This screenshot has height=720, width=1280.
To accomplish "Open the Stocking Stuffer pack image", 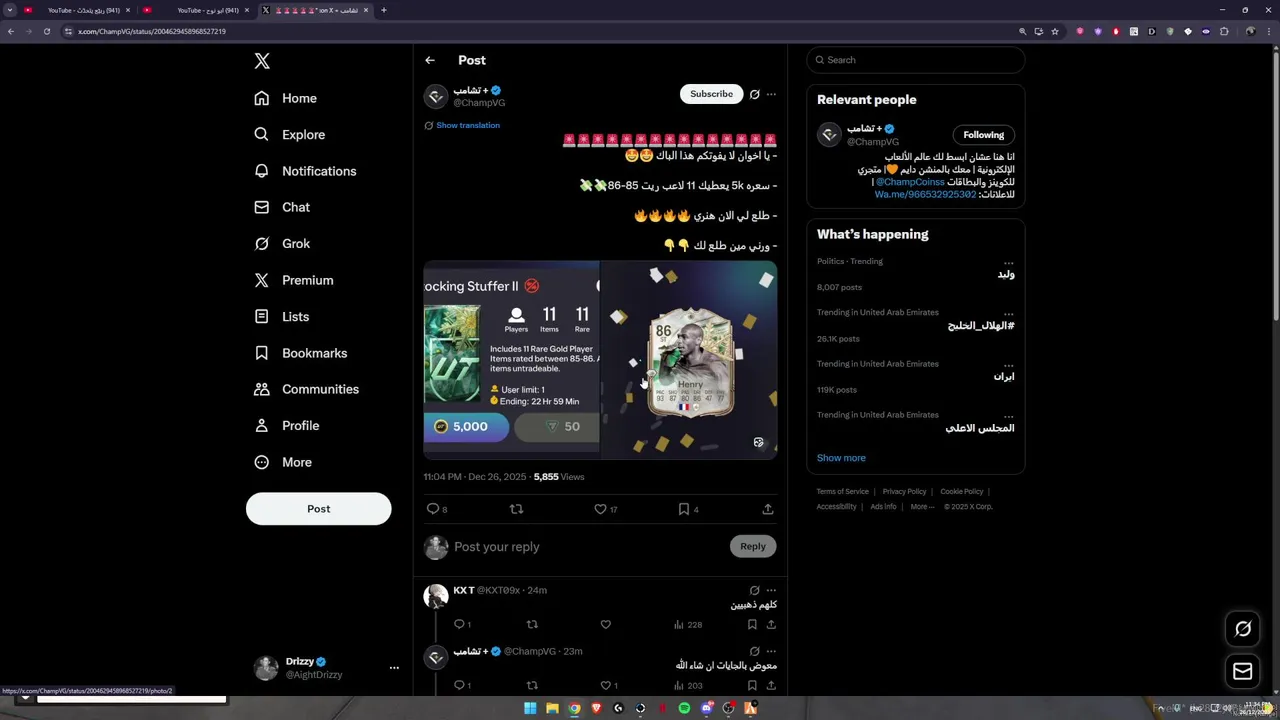I will click(x=511, y=360).
